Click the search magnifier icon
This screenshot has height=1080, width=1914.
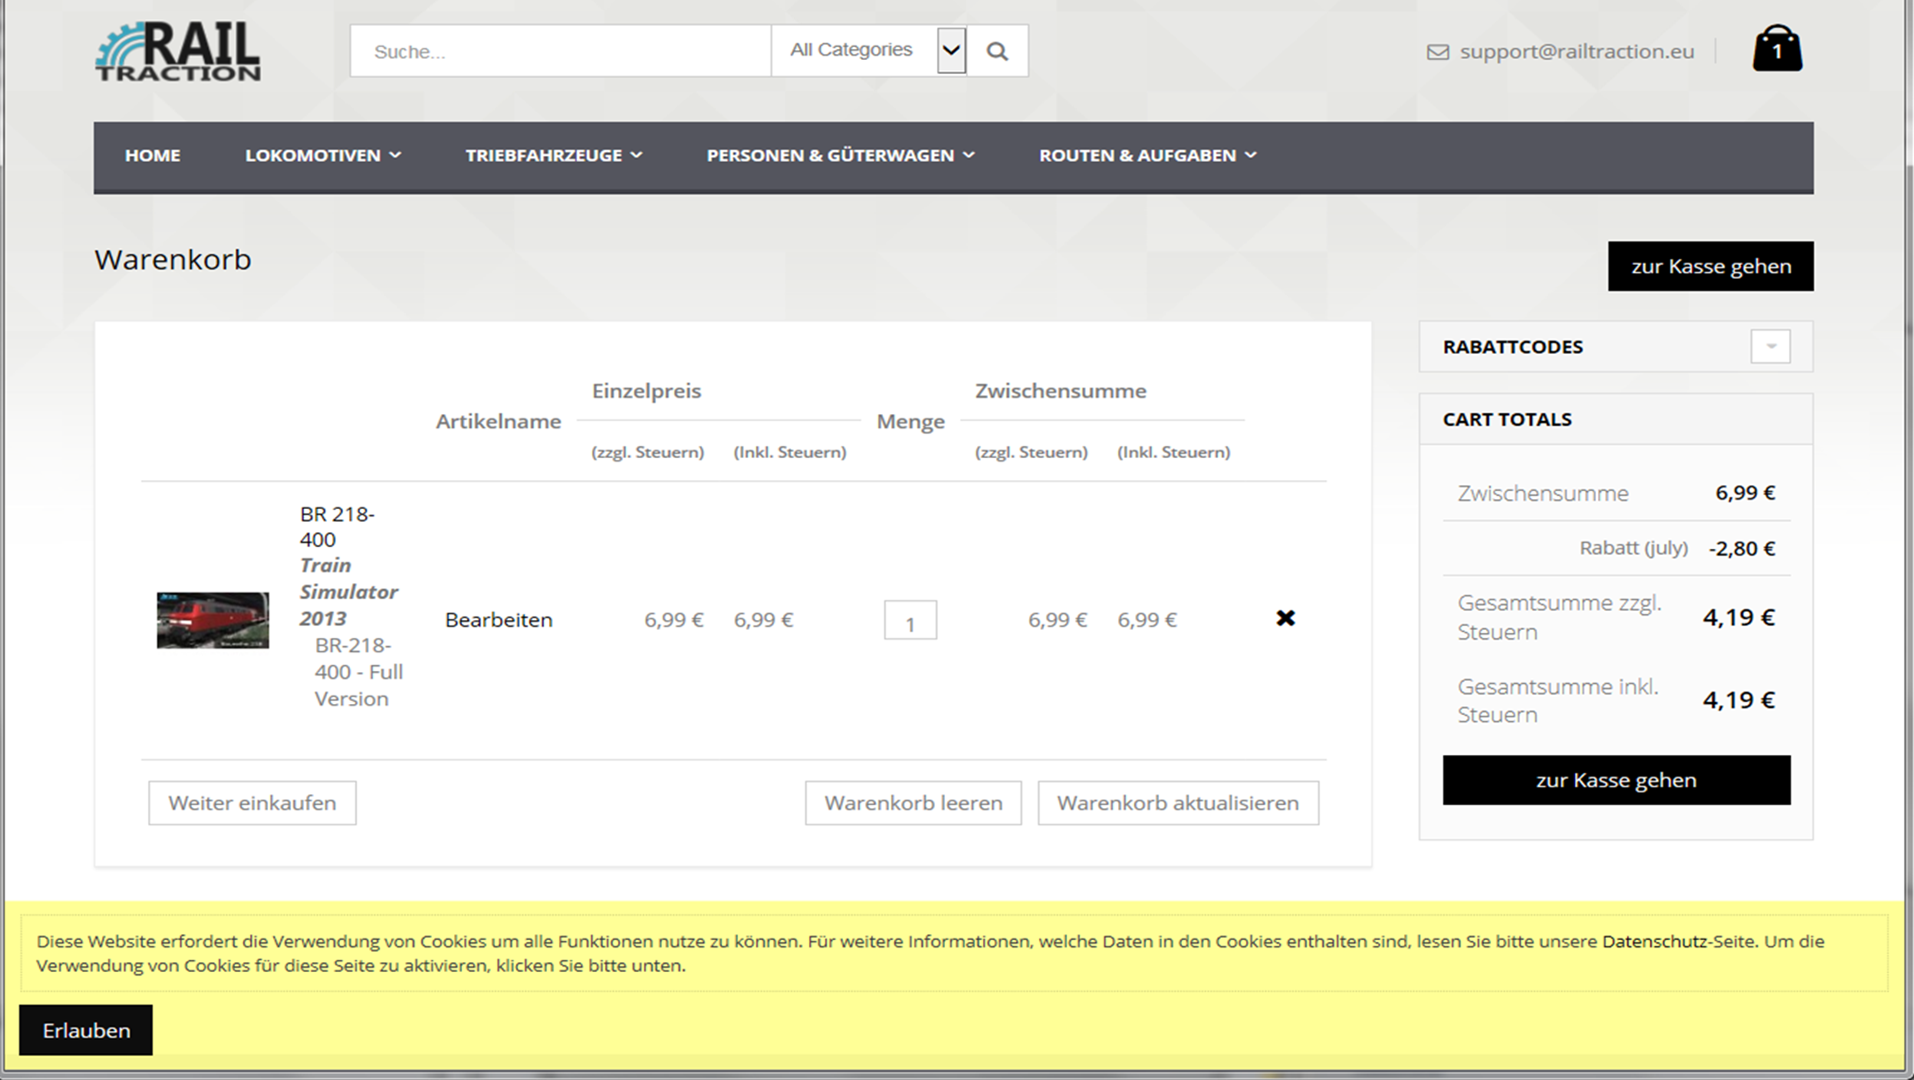(x=997, y=51)
